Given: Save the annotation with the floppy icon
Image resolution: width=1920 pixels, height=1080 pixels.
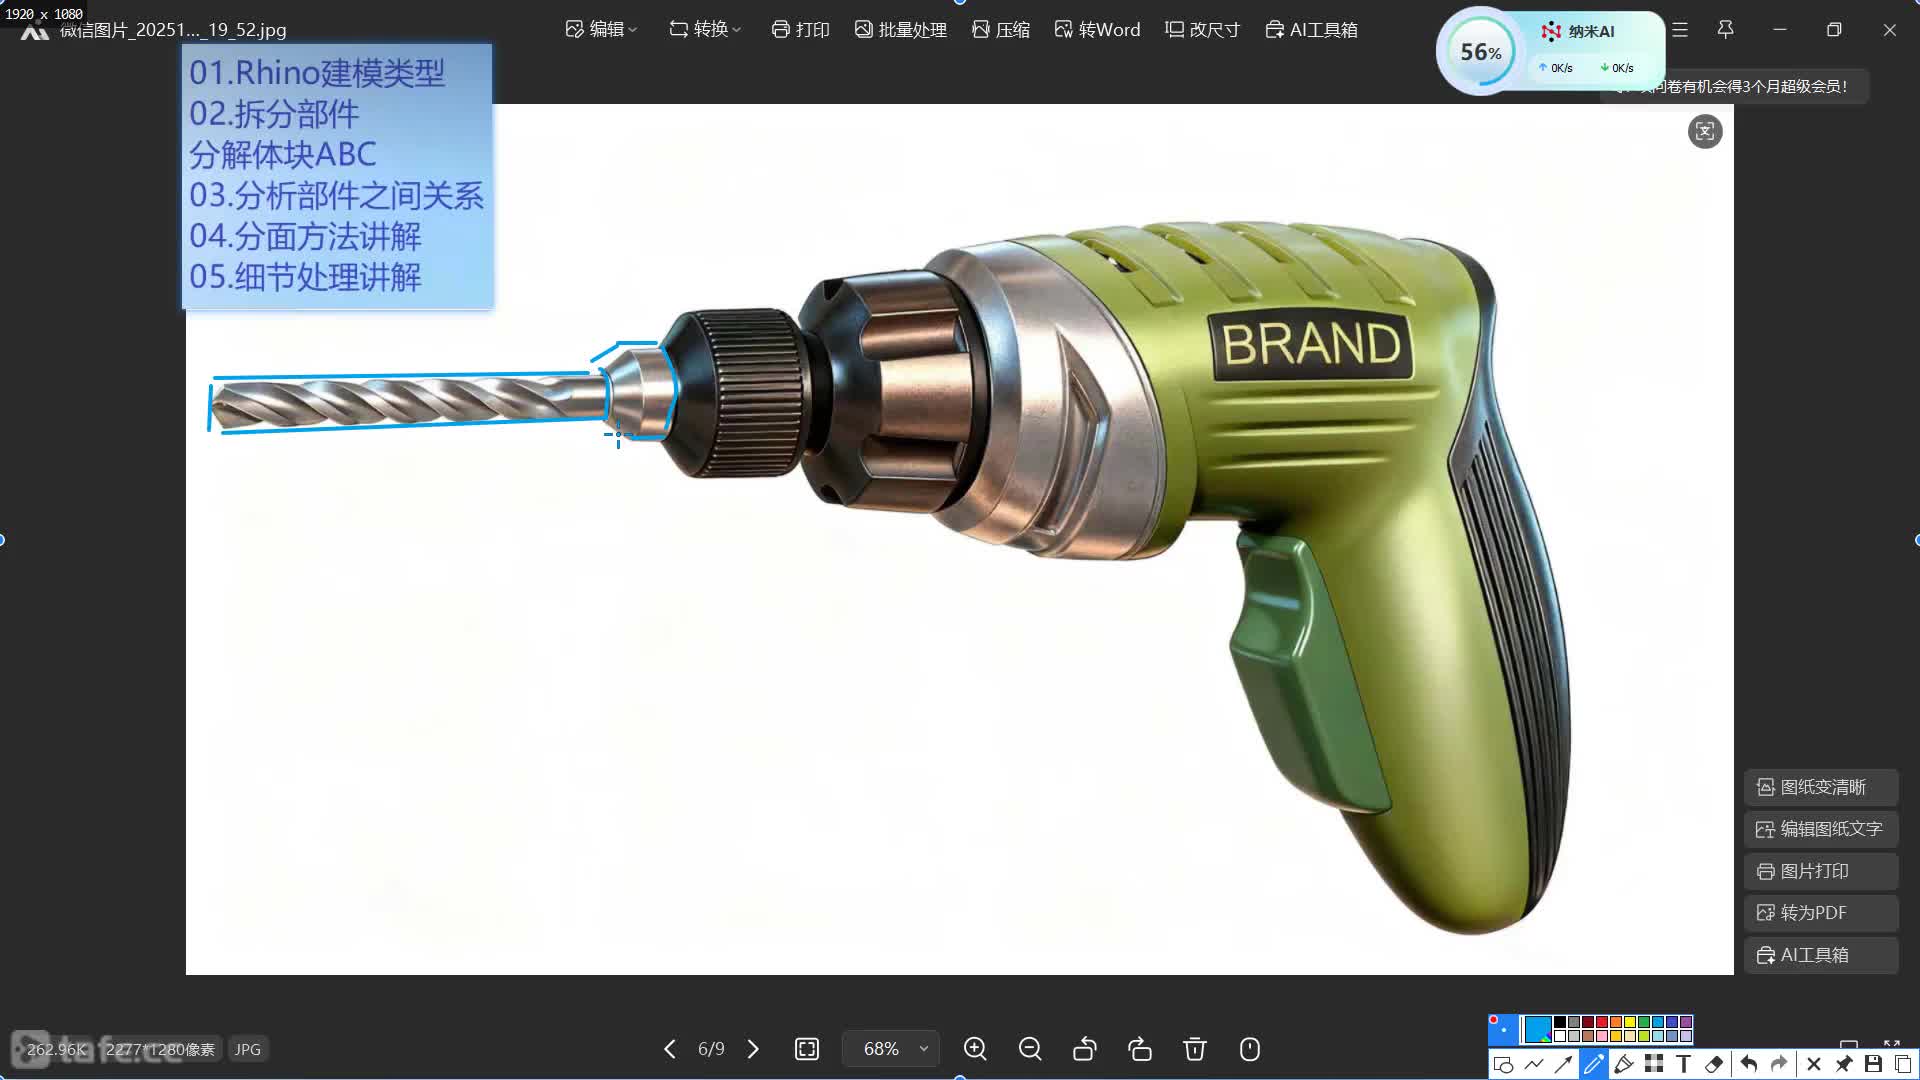Looking at the screenshot, I should point(1873,1064).
